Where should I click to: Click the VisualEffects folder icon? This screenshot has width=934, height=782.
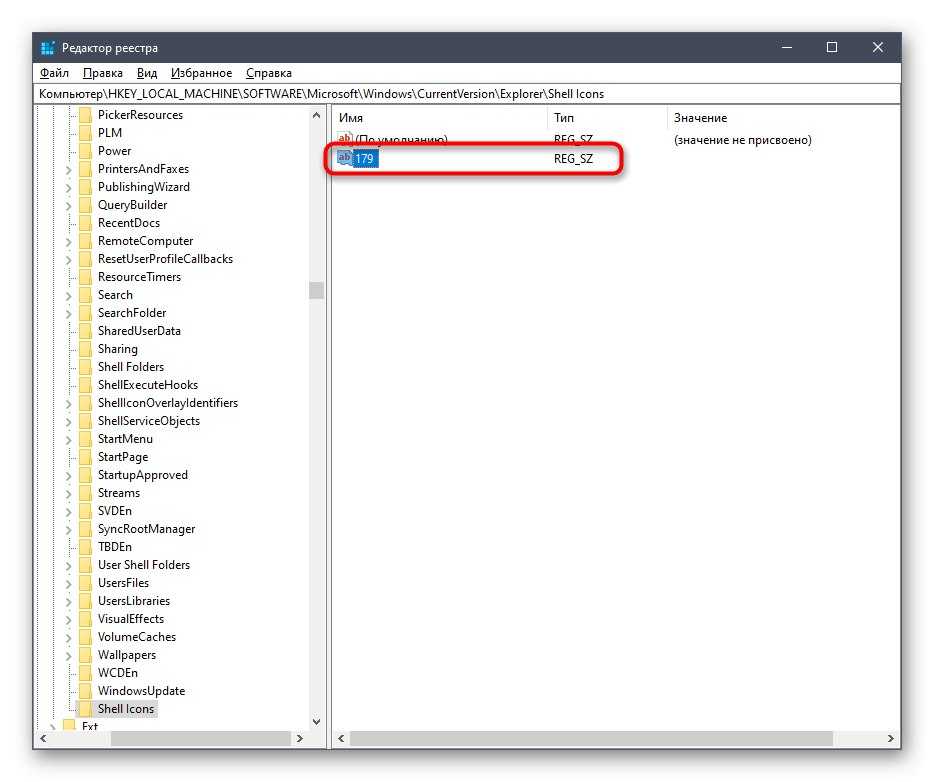[85, 619]
